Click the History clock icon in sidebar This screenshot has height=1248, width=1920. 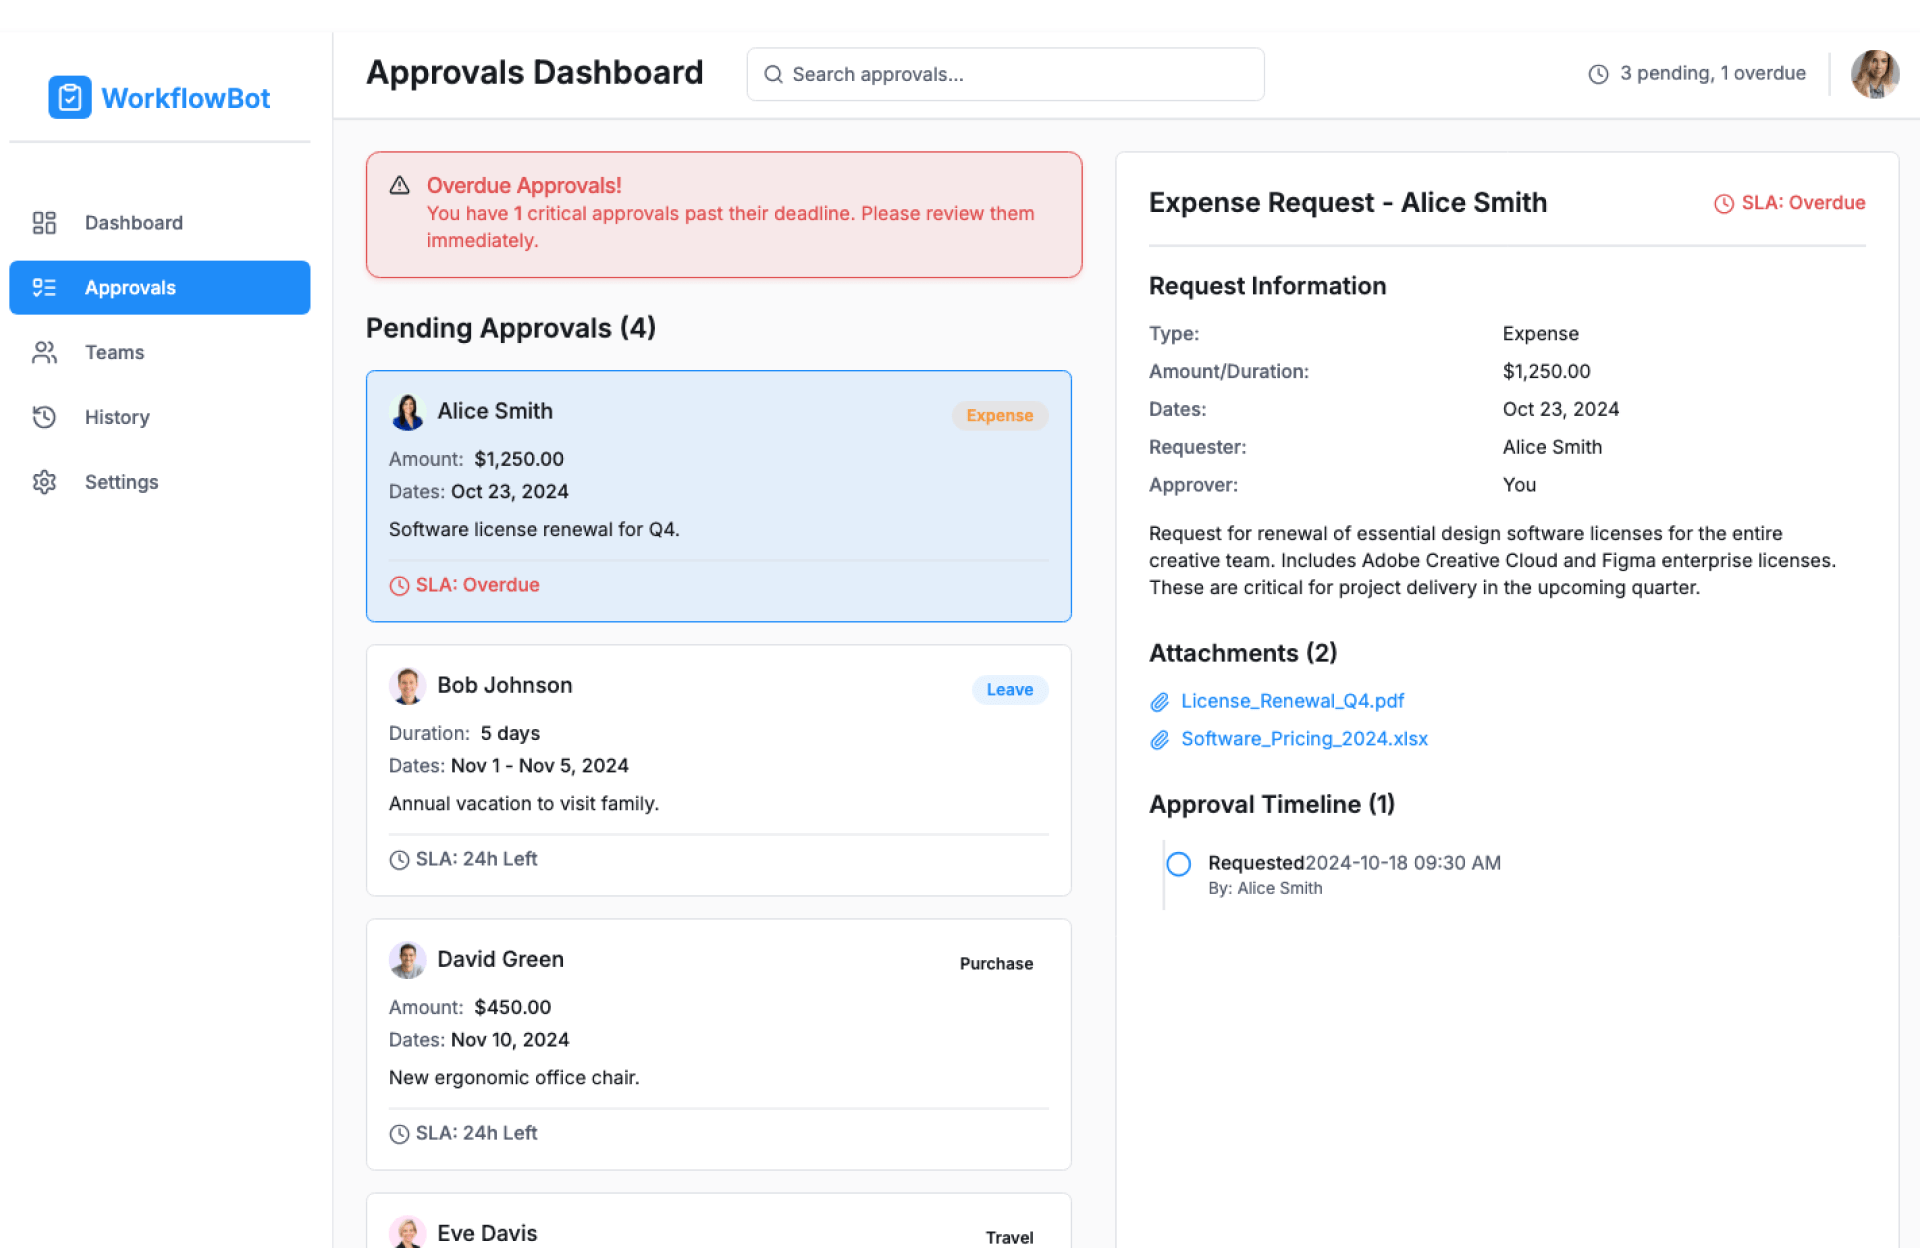tap(44, 417)
